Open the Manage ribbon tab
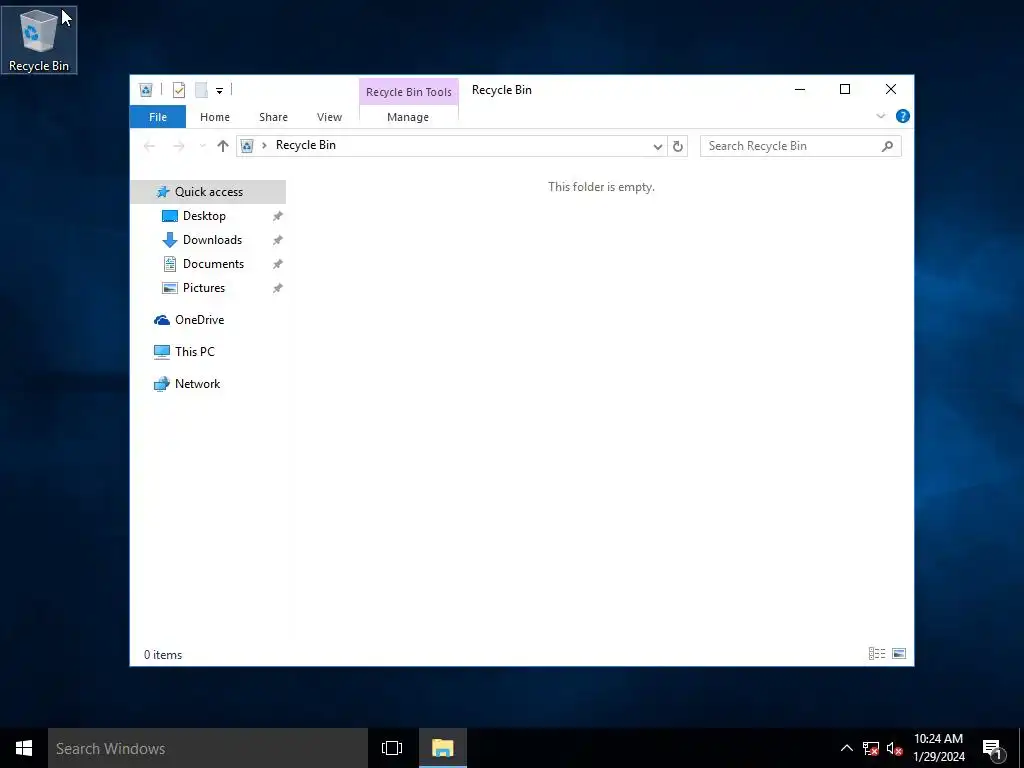This screenshot has width=1024, height=768. [x=408, y=117]
